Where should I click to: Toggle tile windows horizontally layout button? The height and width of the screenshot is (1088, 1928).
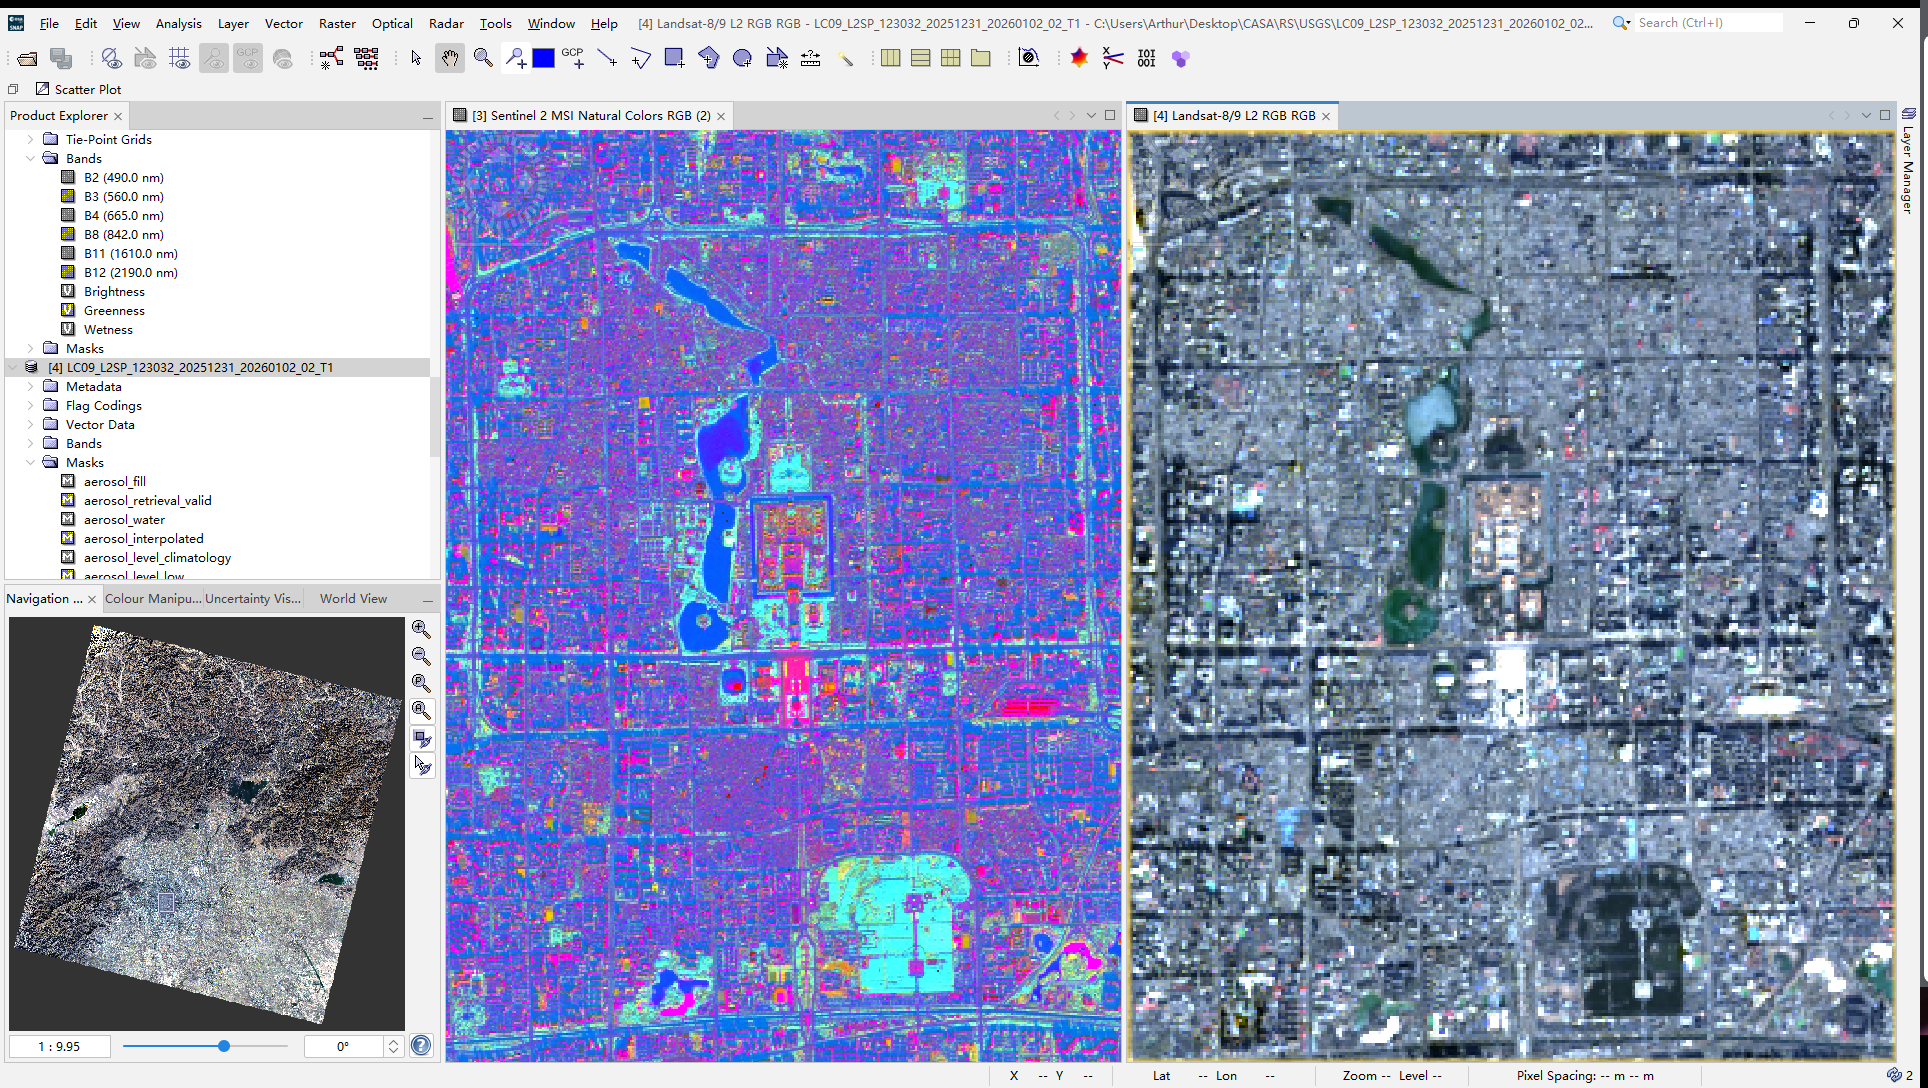(890, 59)
